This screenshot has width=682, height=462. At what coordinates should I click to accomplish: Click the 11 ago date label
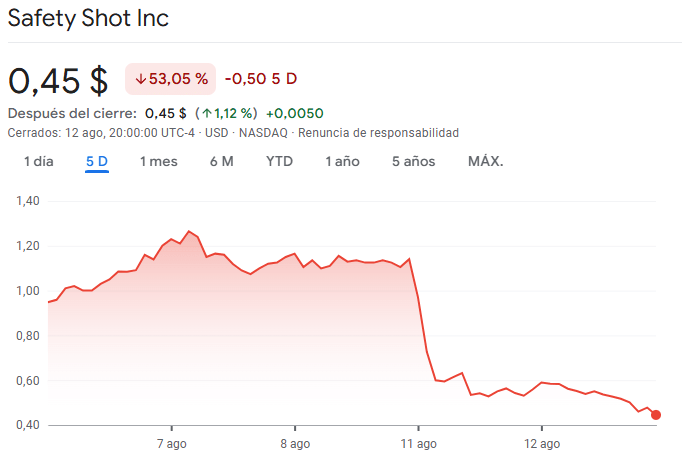[418, 443]
